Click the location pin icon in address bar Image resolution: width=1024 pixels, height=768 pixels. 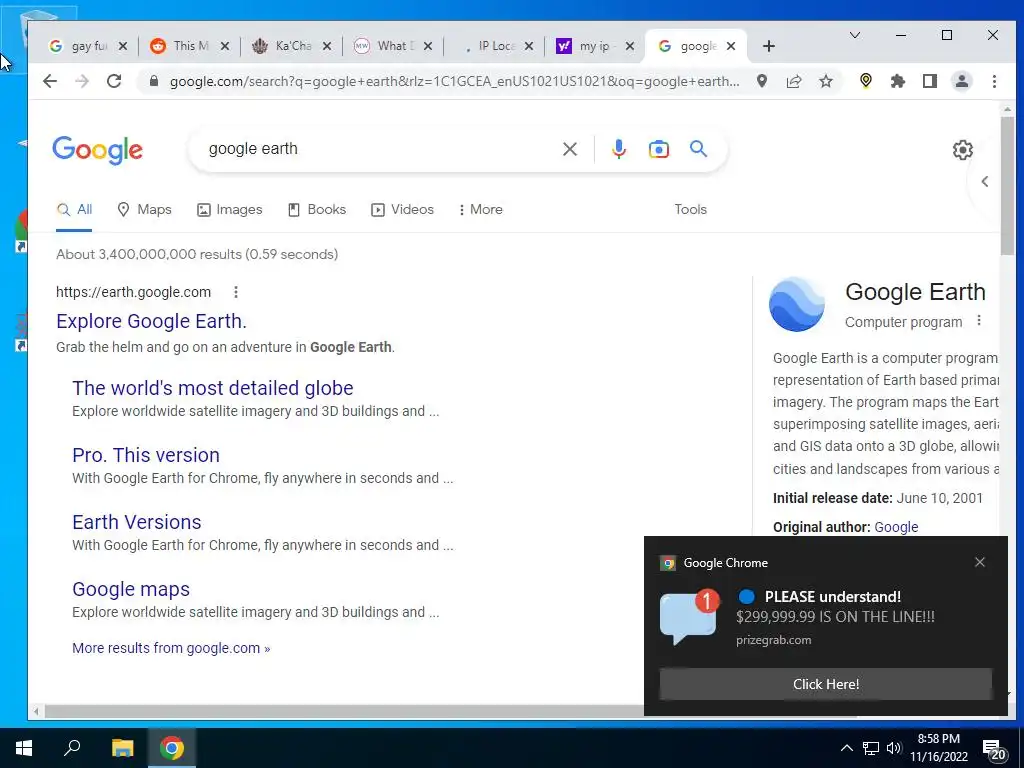(761, 81)
